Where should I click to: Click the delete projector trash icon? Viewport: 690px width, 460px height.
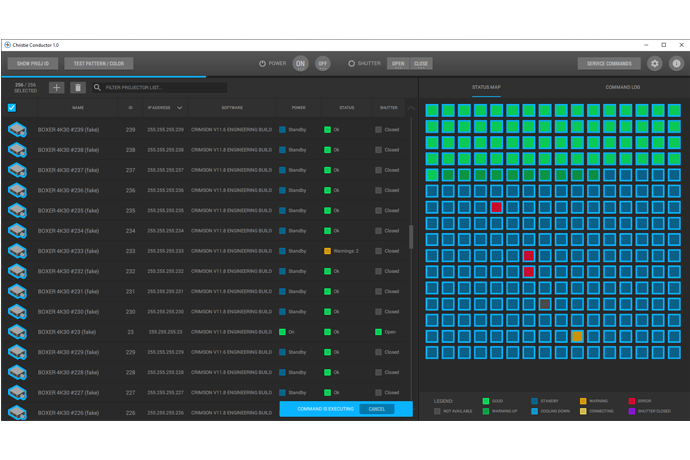click(x=77, y=88)
